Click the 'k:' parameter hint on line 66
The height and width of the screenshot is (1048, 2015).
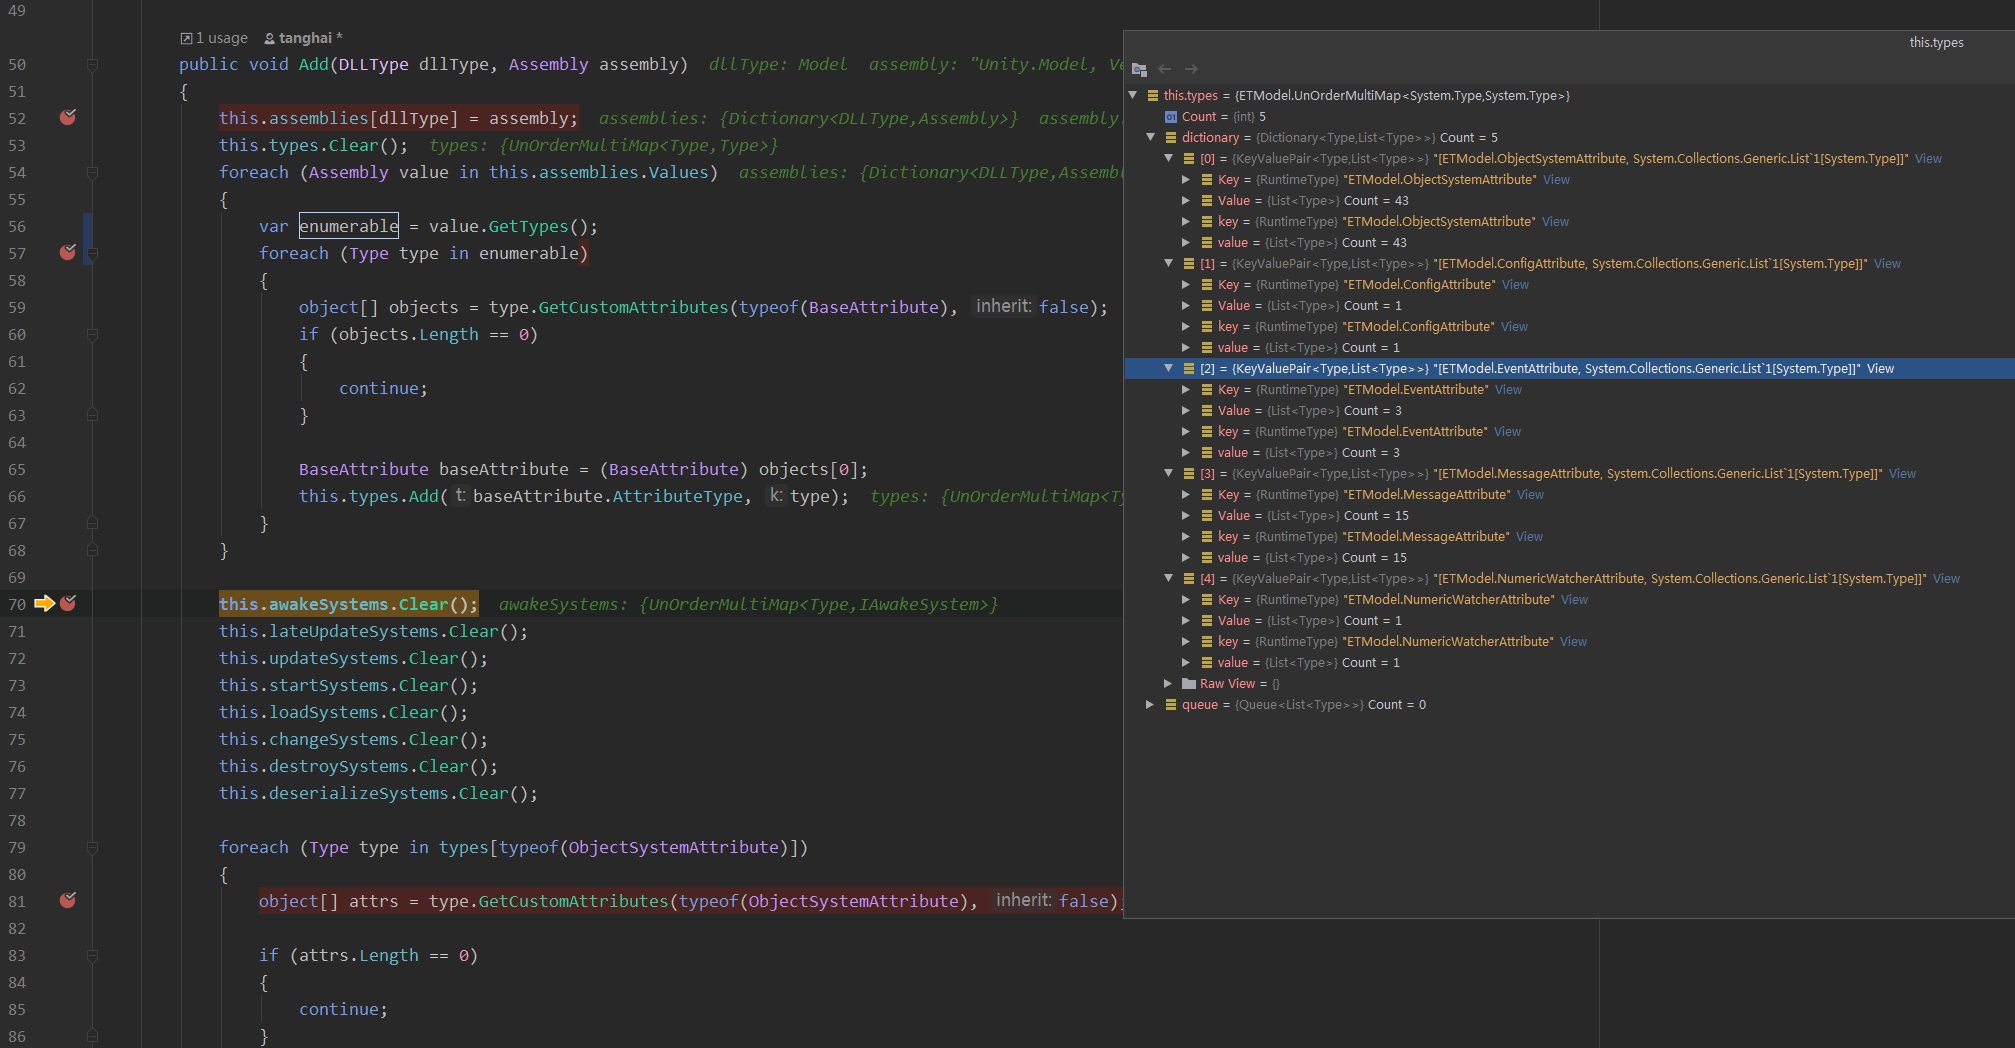pyautogui.click(x=776, y=496)
